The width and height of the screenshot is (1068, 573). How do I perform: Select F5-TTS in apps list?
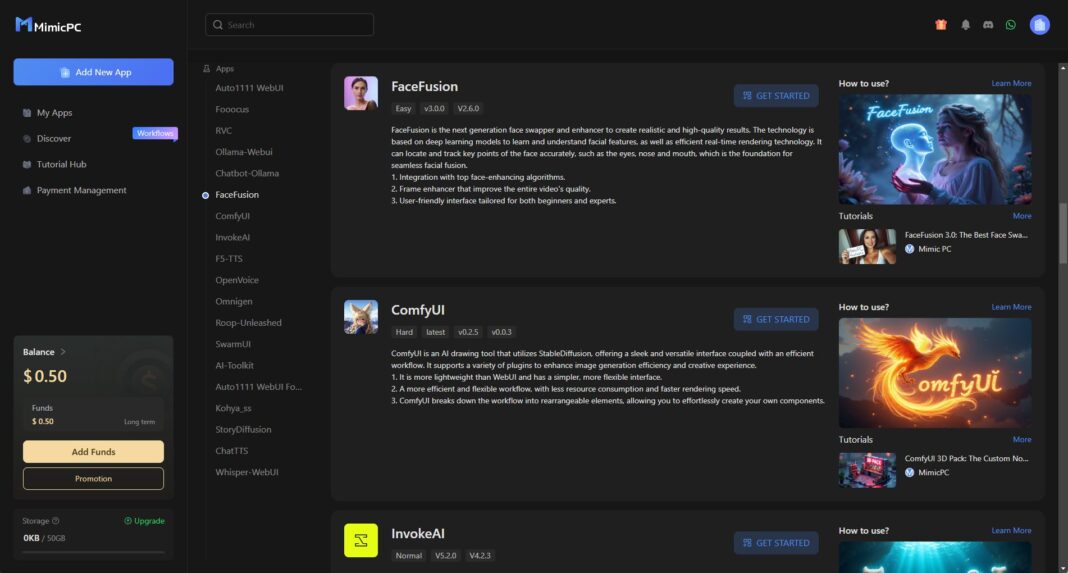pos(229,258)
